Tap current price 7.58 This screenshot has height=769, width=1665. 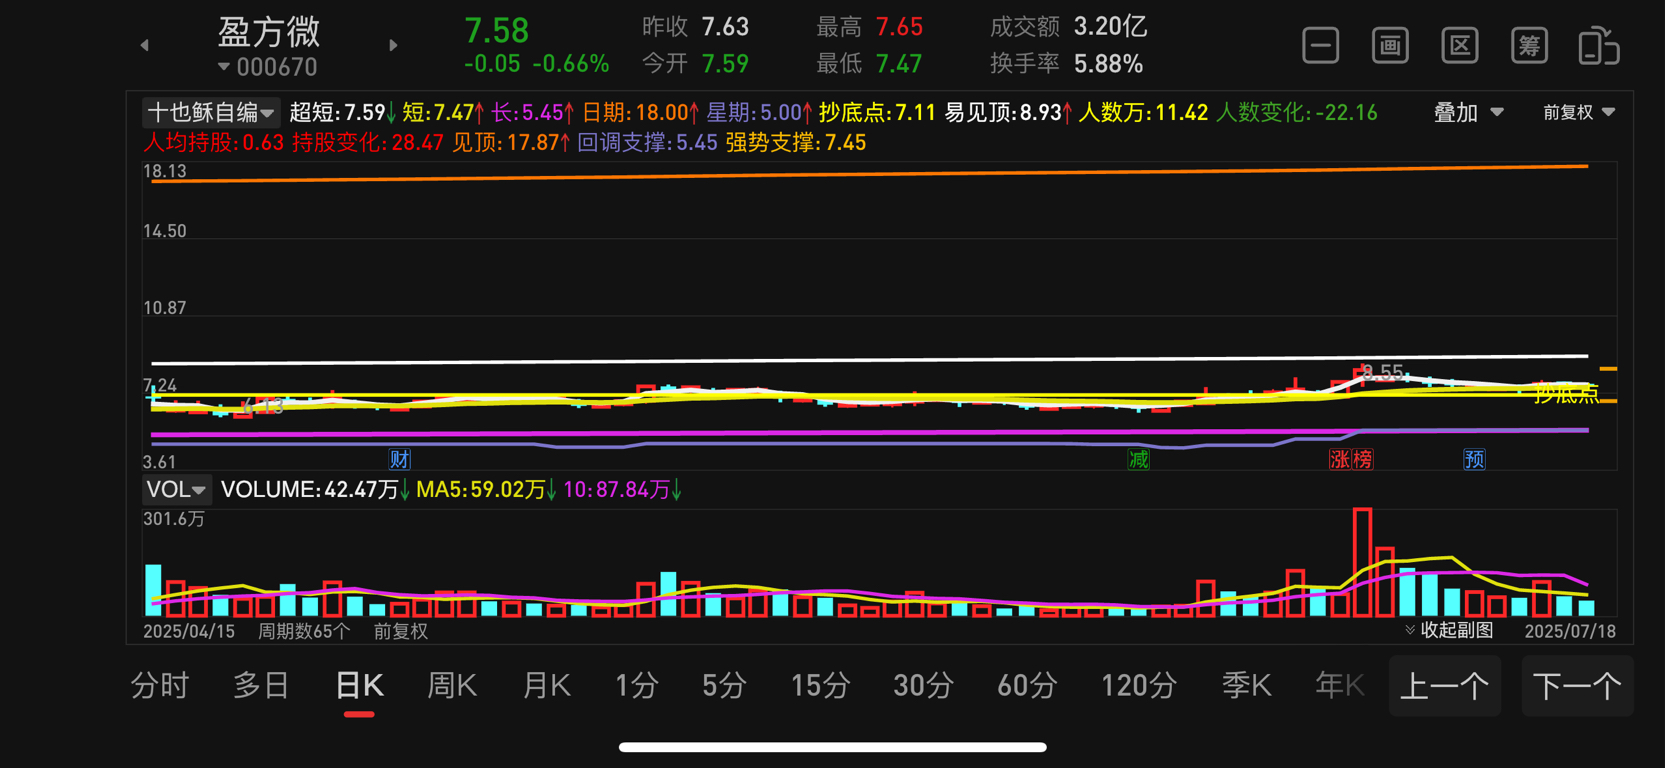tap(497, 30)
